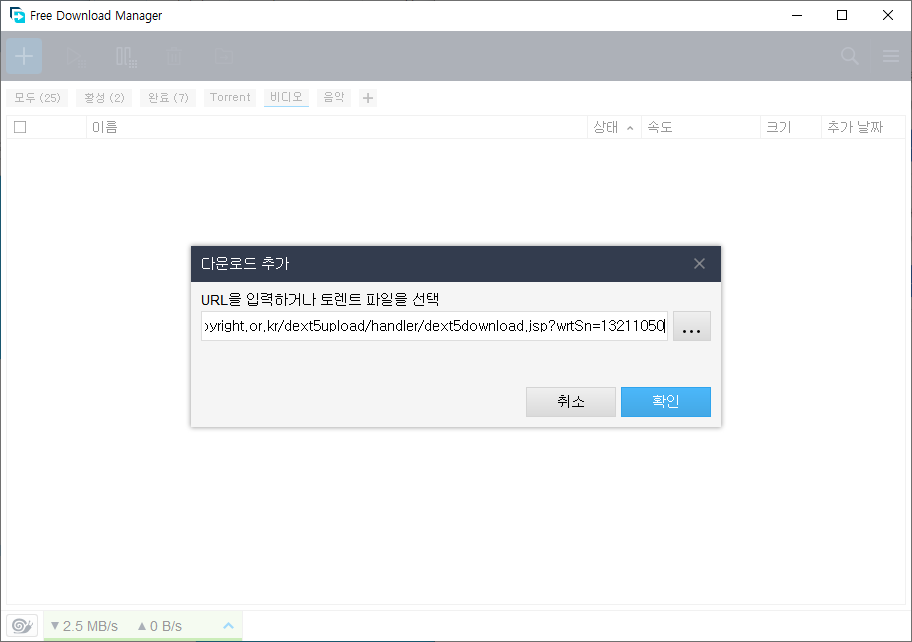Select the 모두 (25) filter tab

coord(37,98)
